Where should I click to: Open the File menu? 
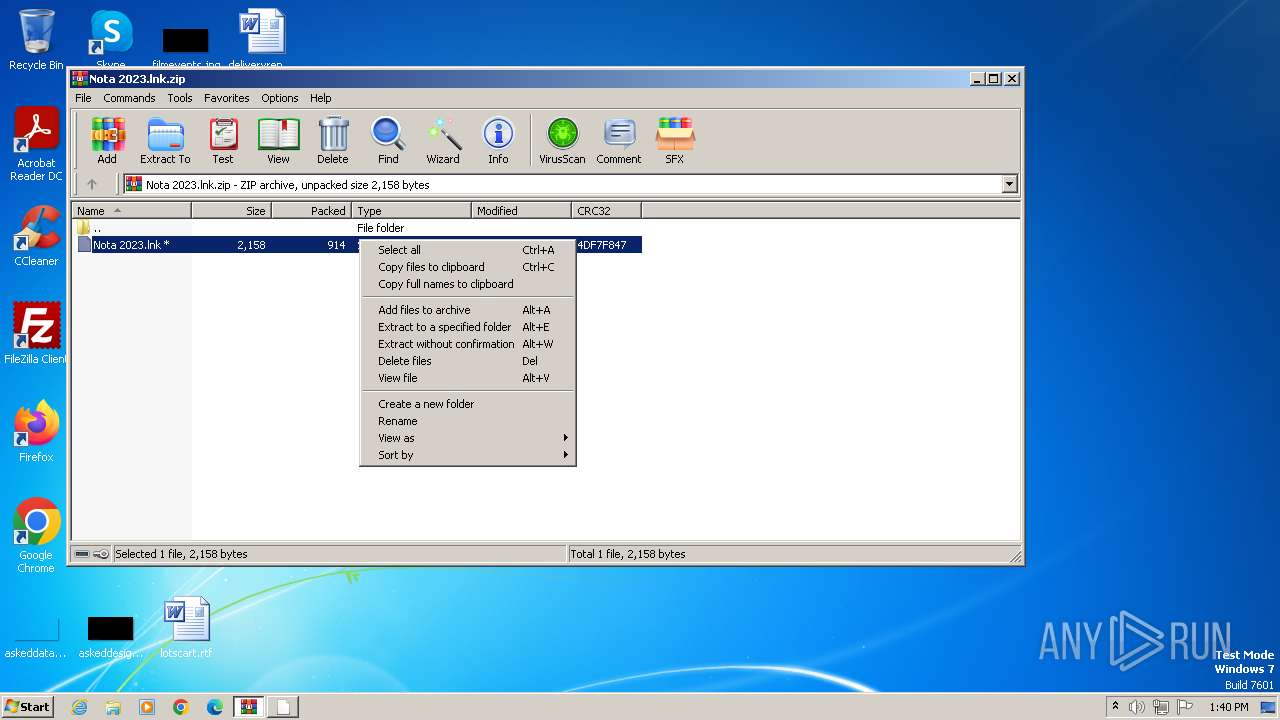[x=83, y=98]
